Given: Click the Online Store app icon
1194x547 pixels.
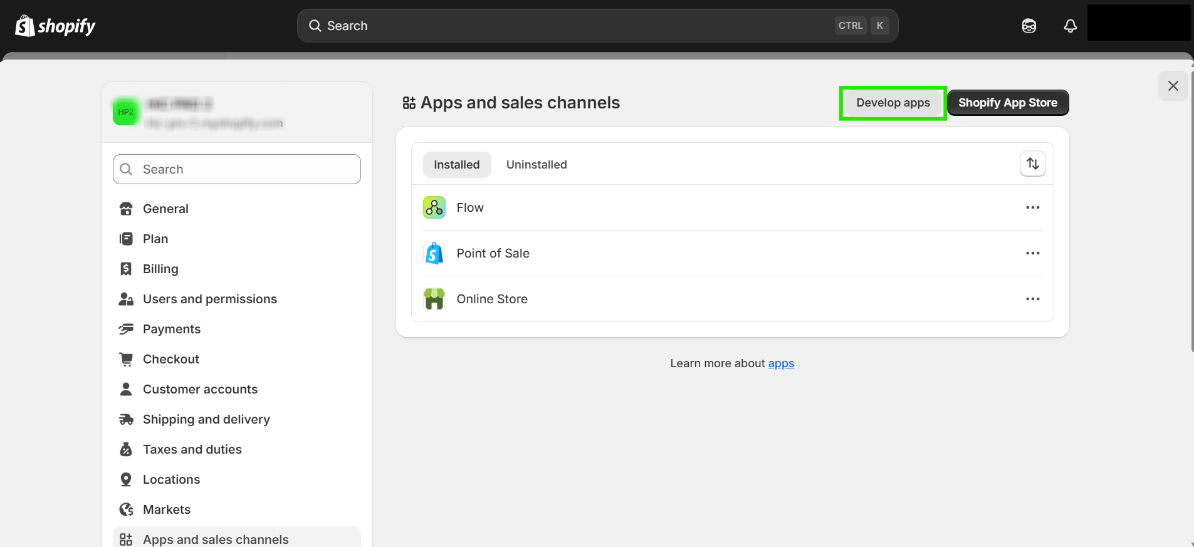Looking at the screenshot, I should click(434, 299).
